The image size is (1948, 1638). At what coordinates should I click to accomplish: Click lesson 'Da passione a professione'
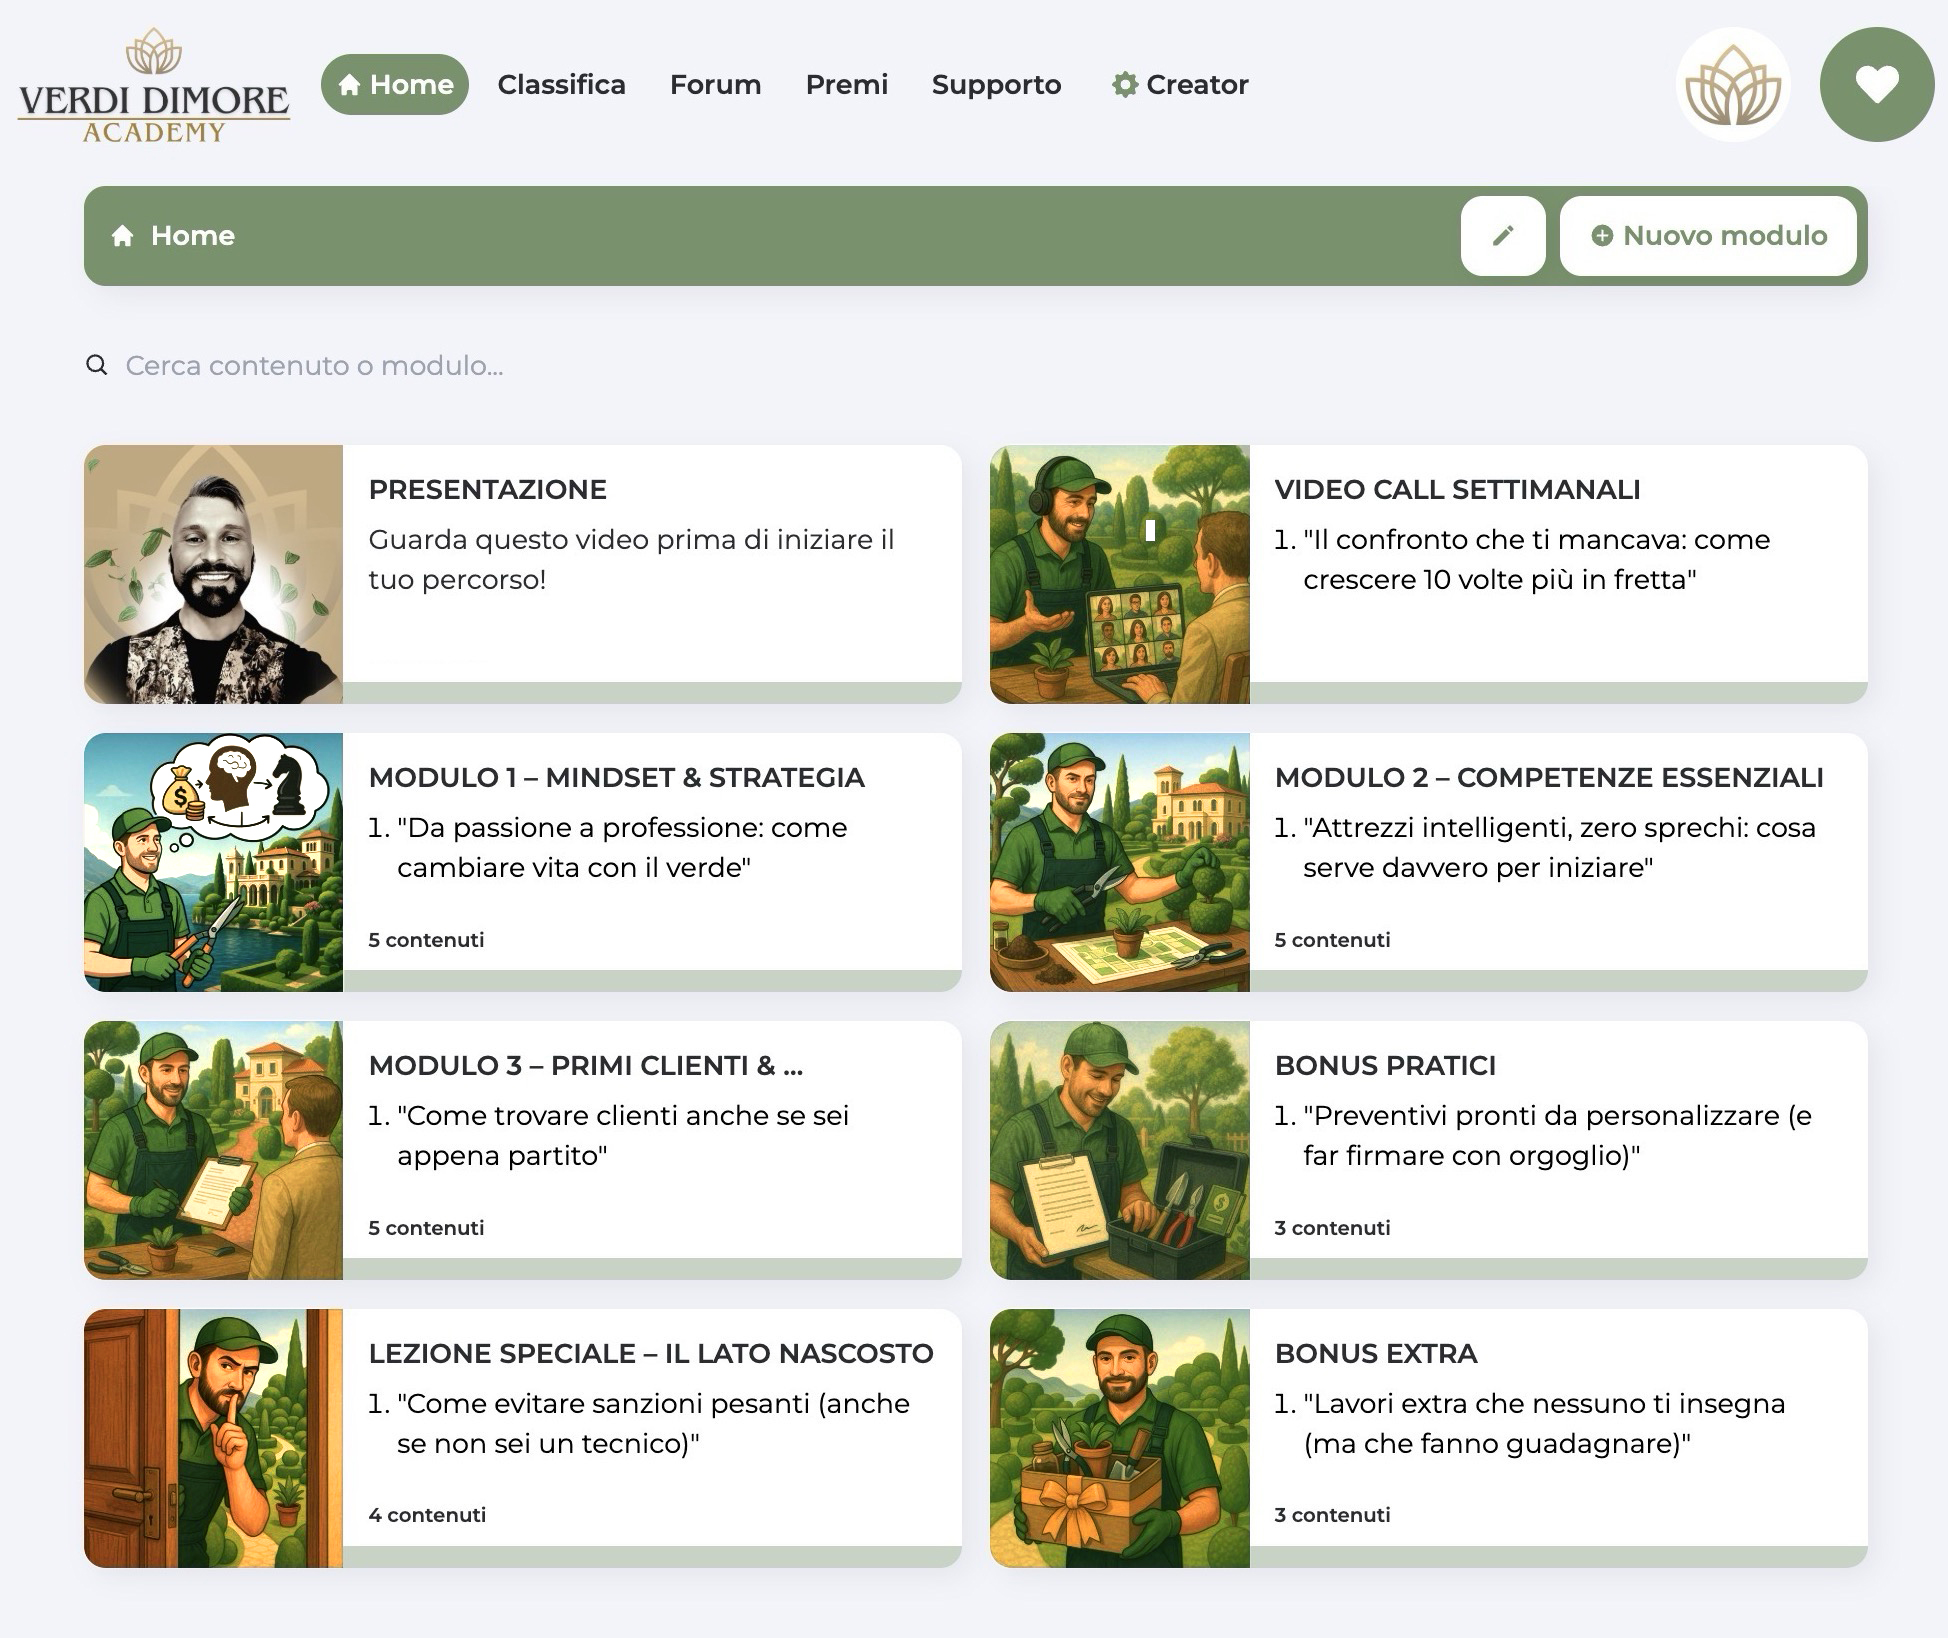[x=622, y=848]
